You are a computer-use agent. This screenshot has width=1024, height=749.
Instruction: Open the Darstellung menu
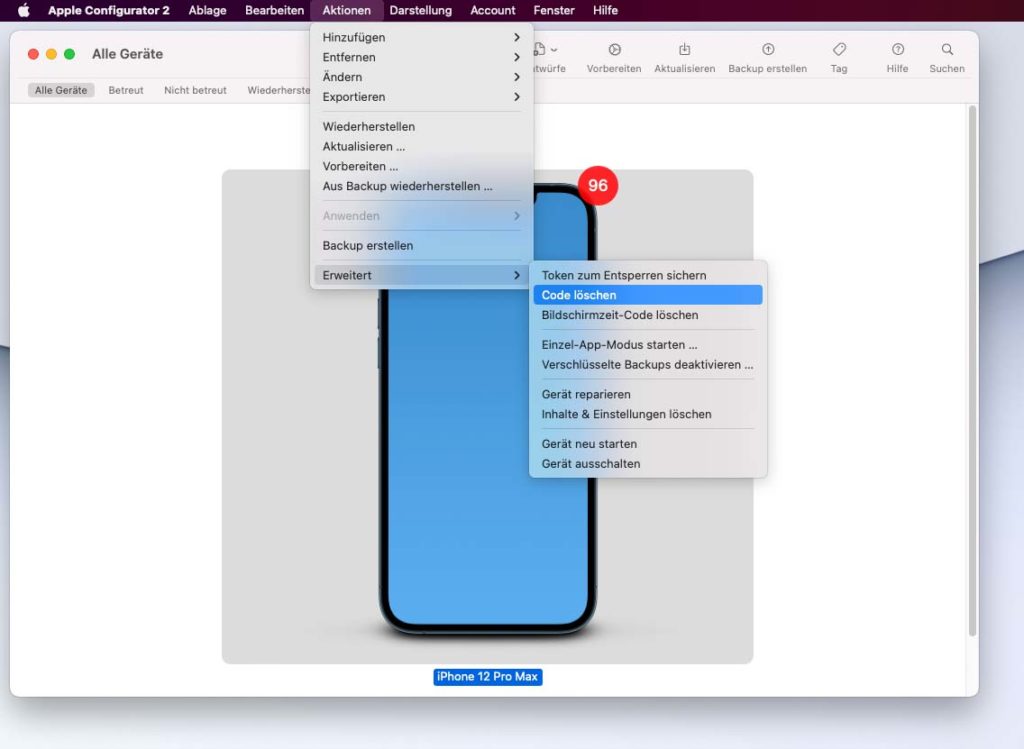(x=421, y=10)
